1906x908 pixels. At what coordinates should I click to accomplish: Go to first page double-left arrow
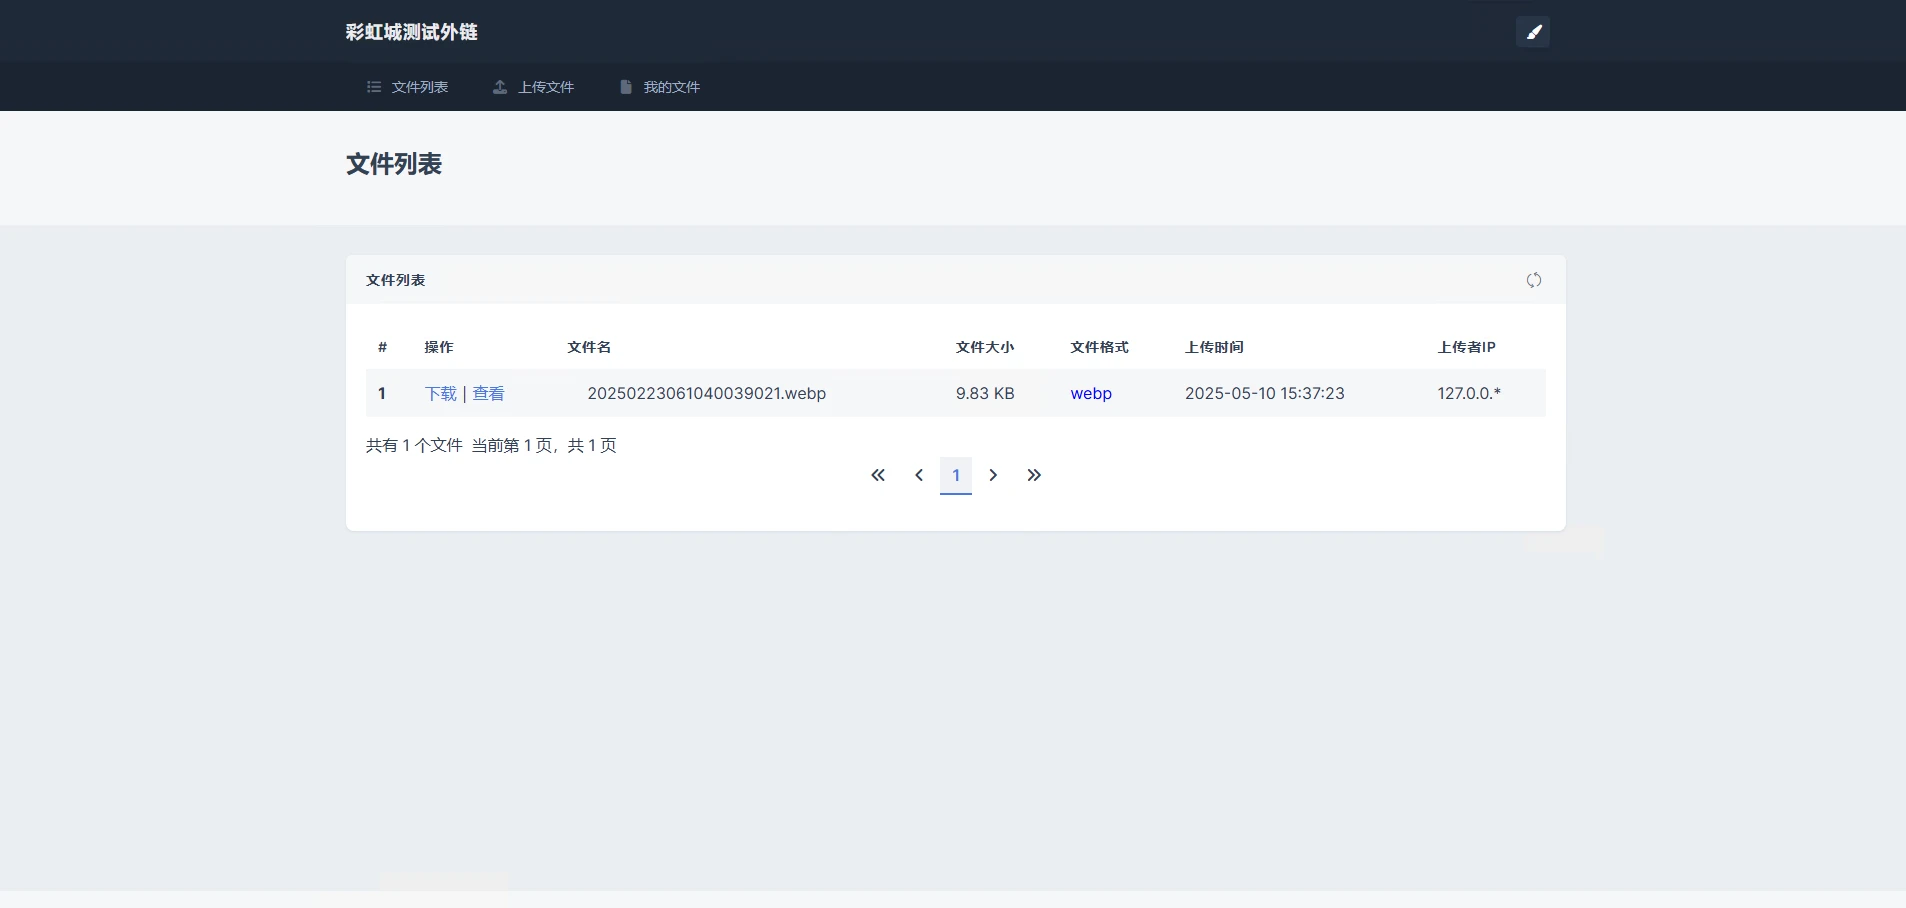click(878, 475)
